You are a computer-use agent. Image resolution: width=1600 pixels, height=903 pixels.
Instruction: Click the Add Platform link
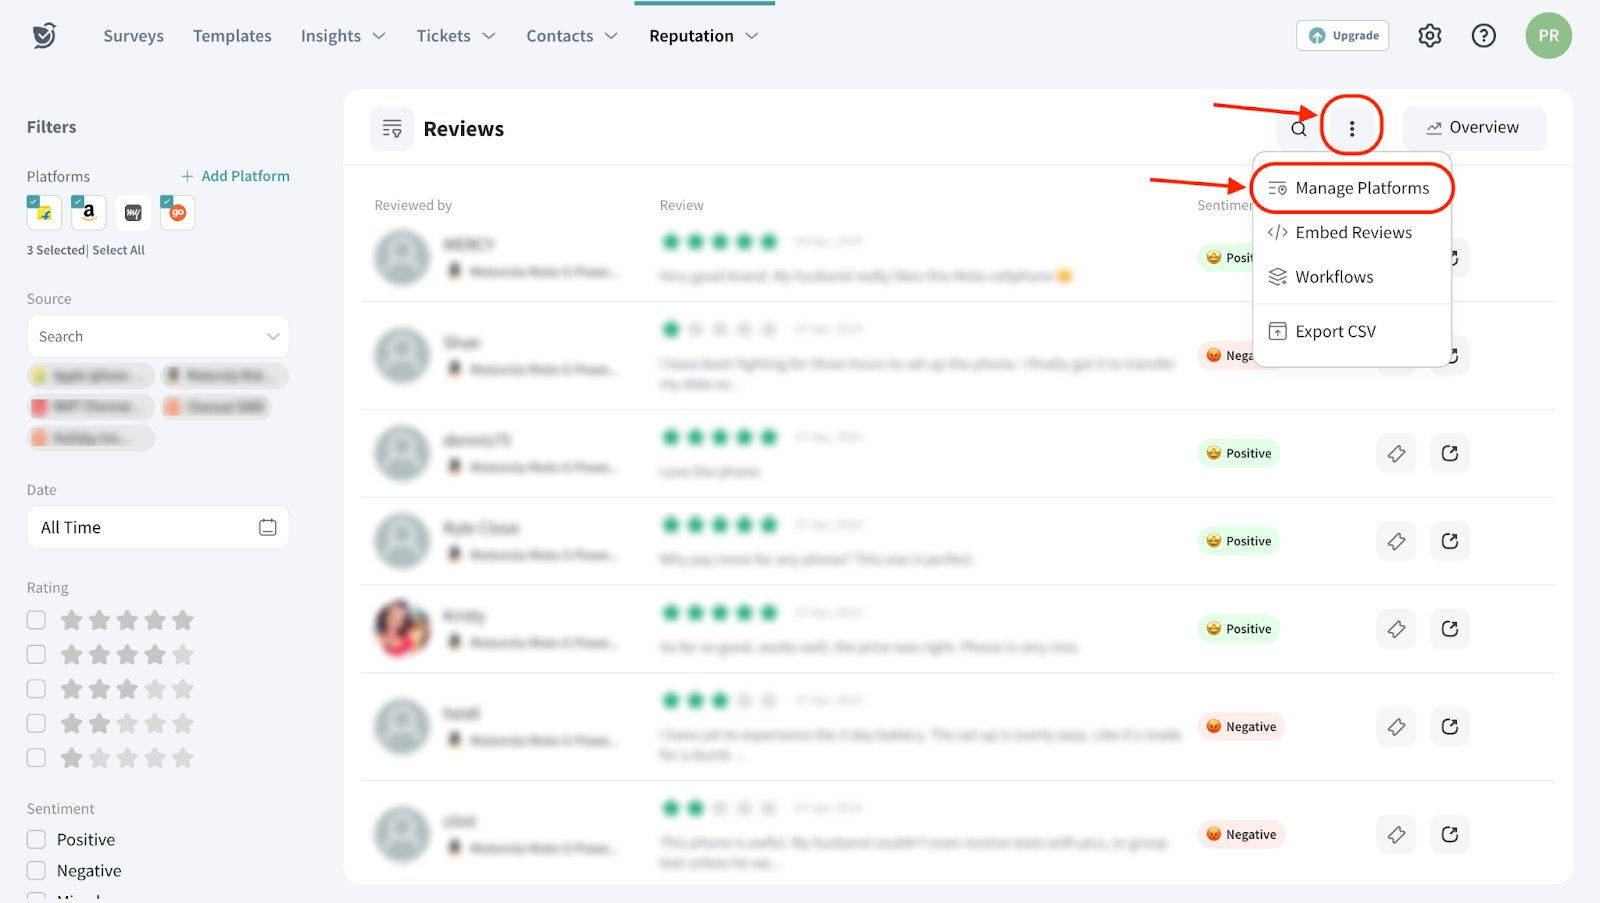[x=236, y=176]
